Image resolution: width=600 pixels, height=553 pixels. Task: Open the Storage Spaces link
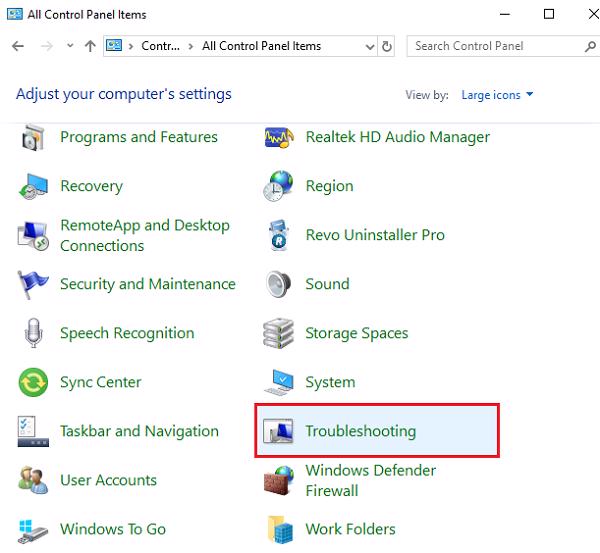(357, 333)
